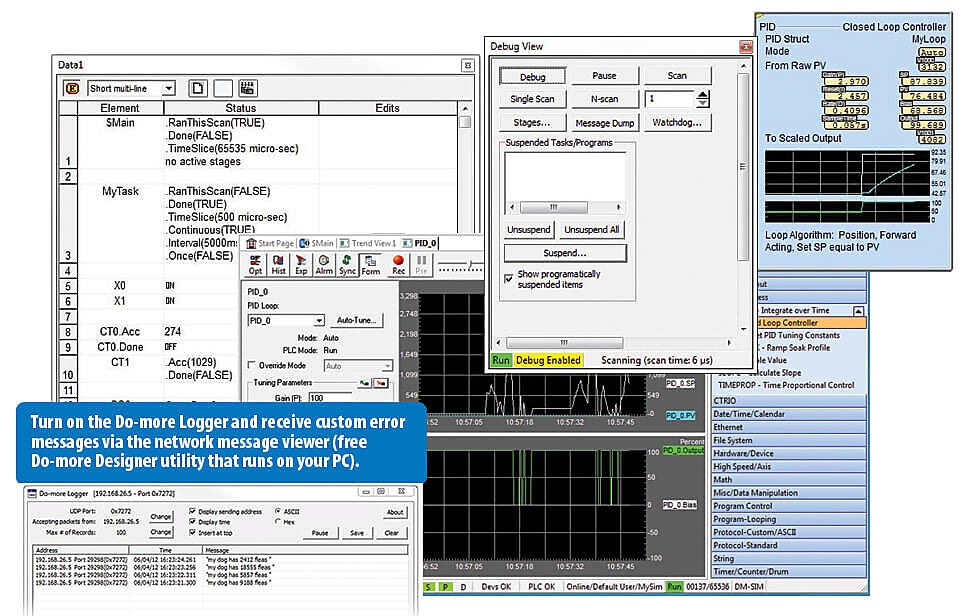Click the Exp export toolbar icon
This screenshot has width=969, height=616.
[301, 265]
